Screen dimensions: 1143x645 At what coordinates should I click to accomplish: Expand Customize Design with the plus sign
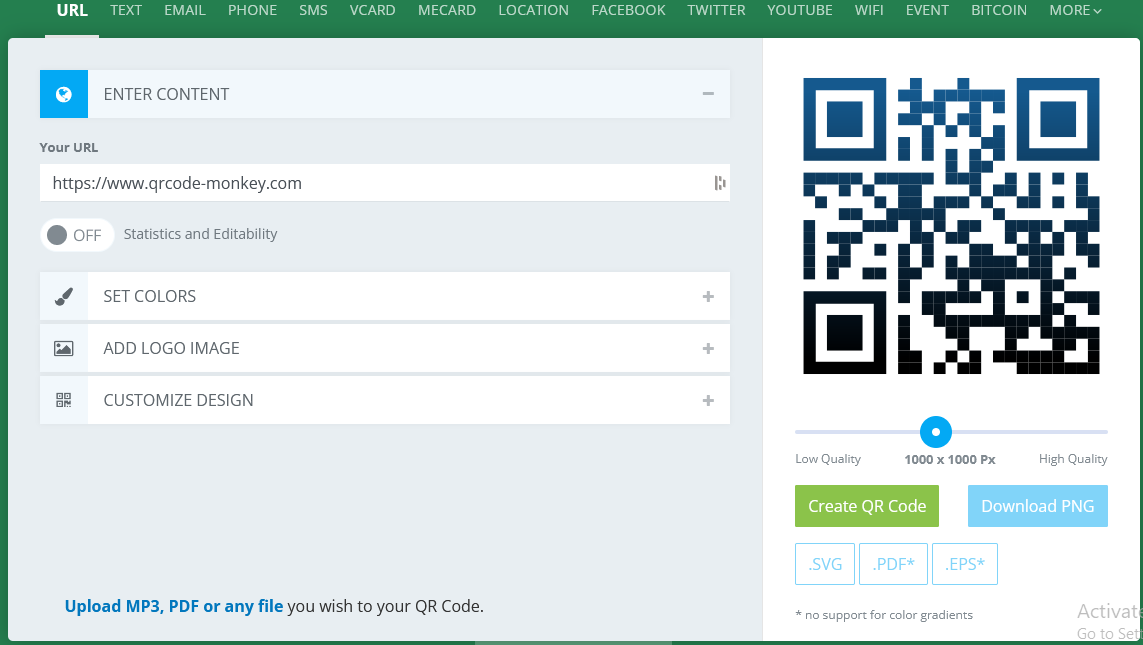[x=708, y=400]
